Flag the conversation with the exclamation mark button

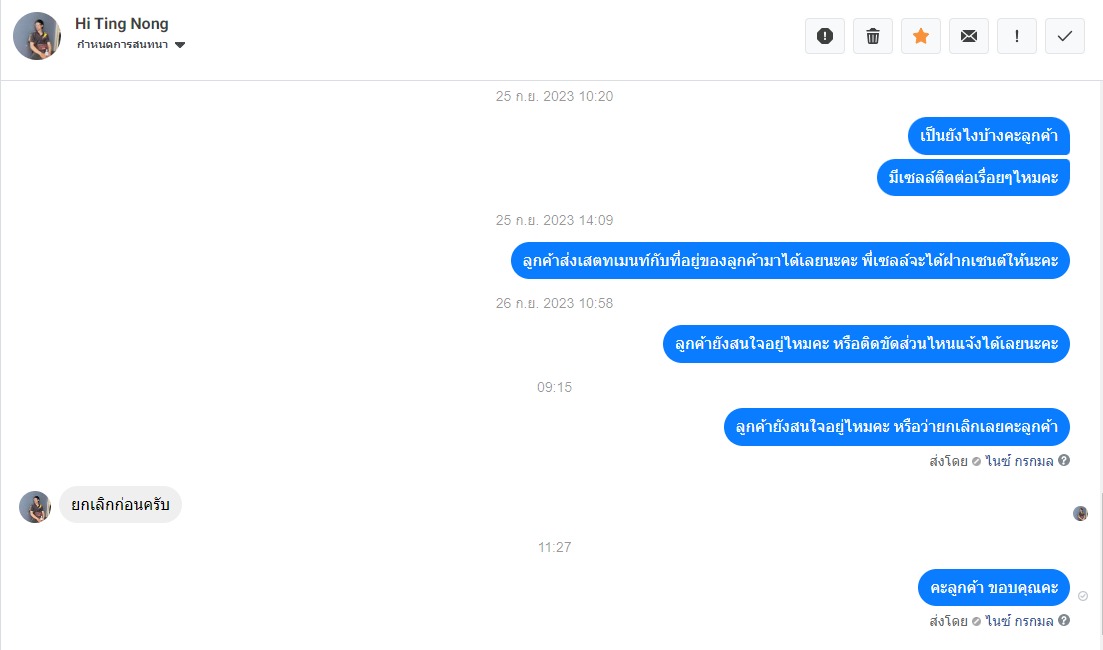tap(1016, 36)
